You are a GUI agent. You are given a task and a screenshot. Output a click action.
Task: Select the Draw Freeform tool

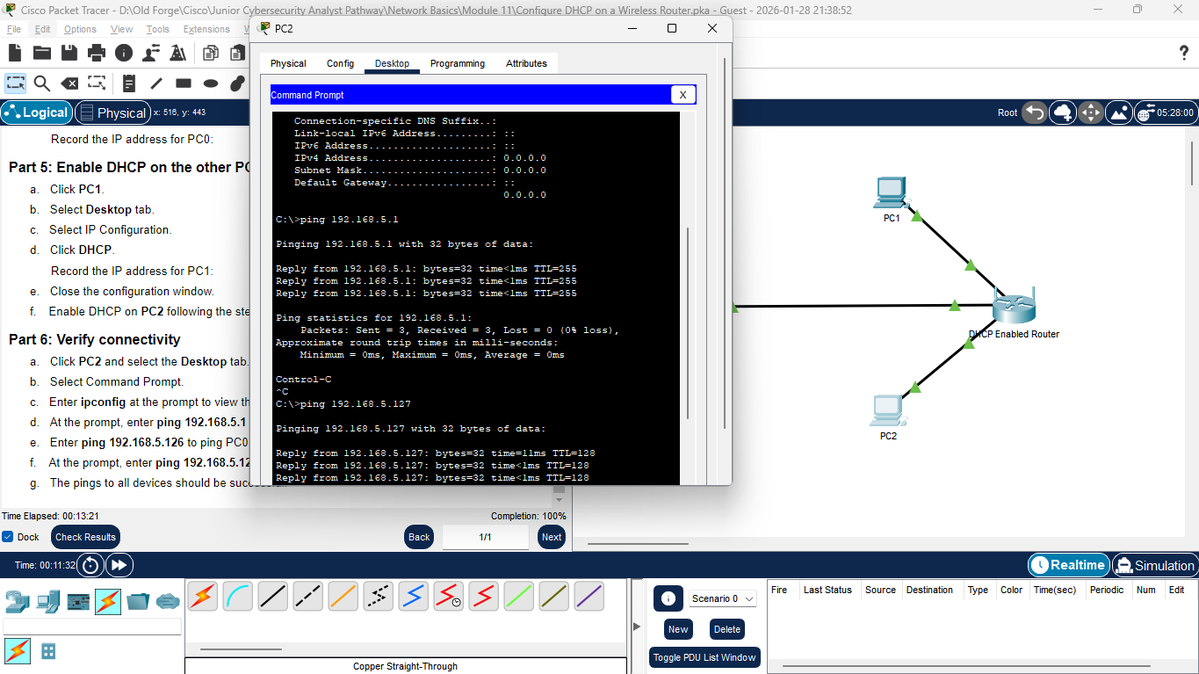tap(238, 83)
